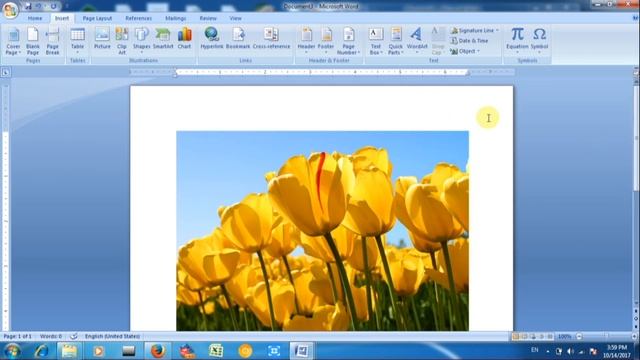Viewport: 640px width, 360px height.
Task: Click the 100% zoom level button
Action: (x=564, y=337)
